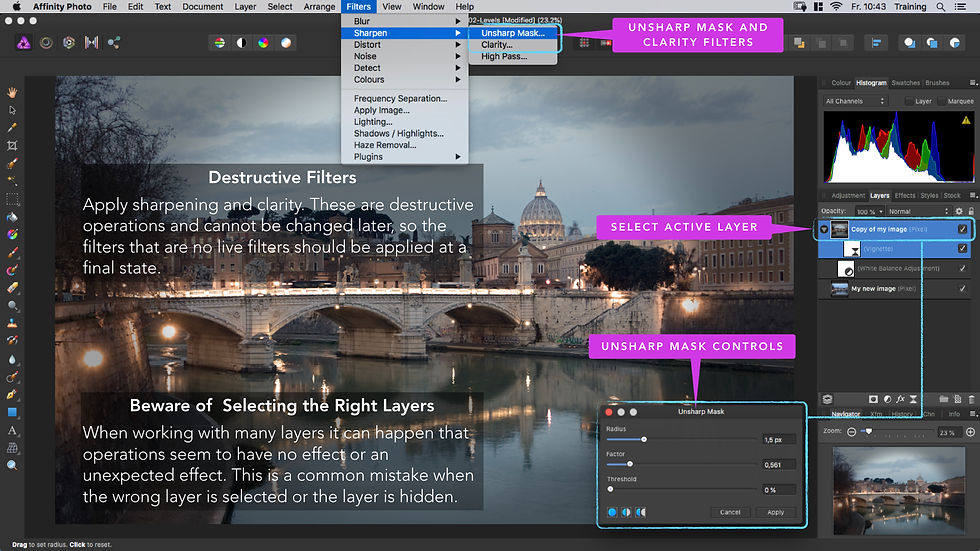This screenshot has height=551, width=980.
Task: Adjust the Threshold slider handle
Action: point(611,489)
